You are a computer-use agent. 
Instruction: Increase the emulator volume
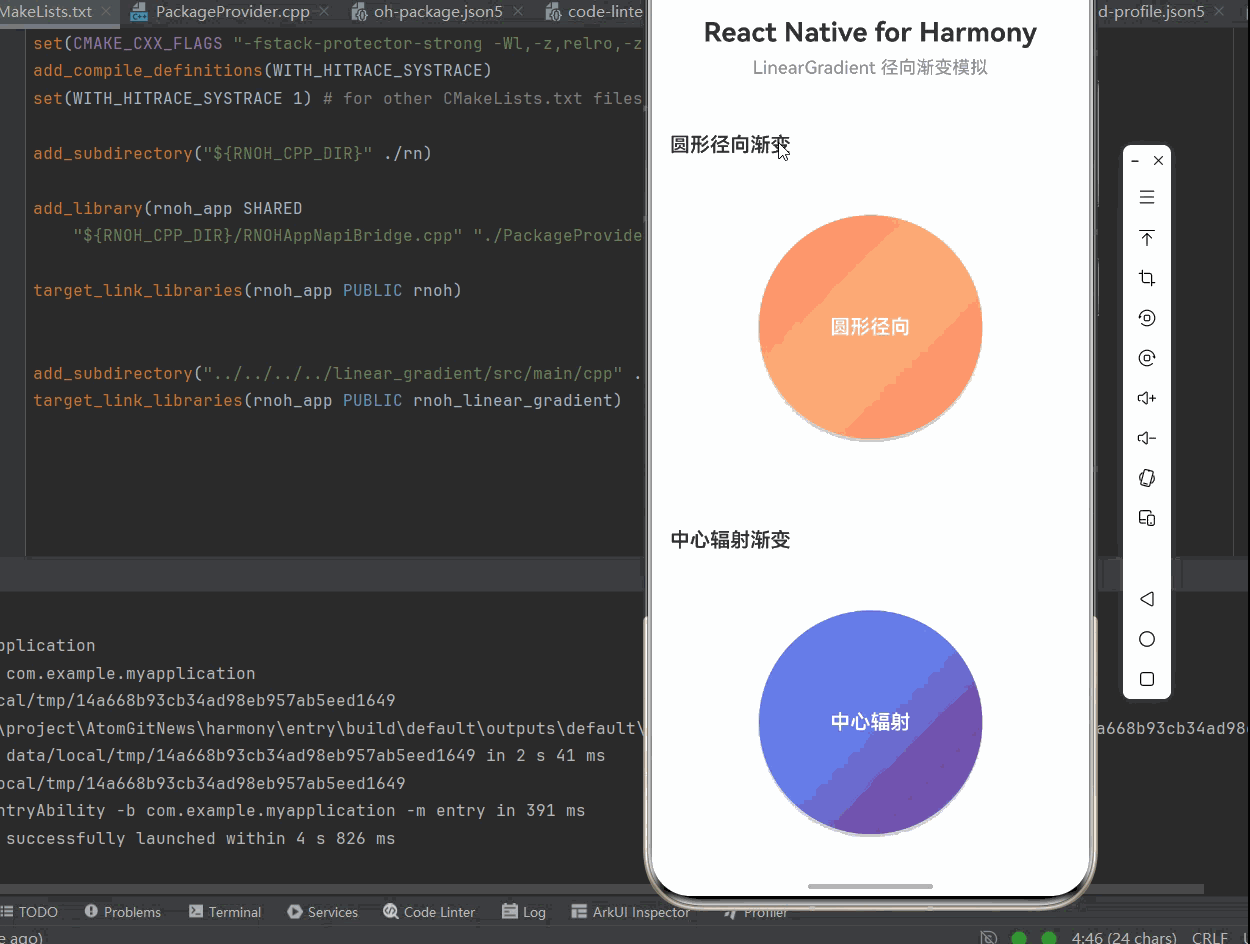pos(1147,398)
